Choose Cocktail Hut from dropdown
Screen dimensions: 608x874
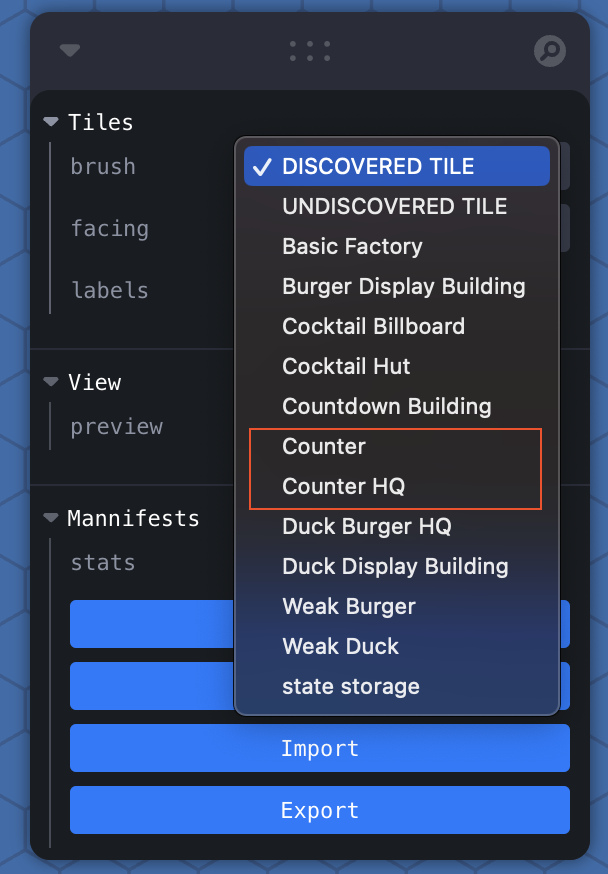(x=346, y=366)
